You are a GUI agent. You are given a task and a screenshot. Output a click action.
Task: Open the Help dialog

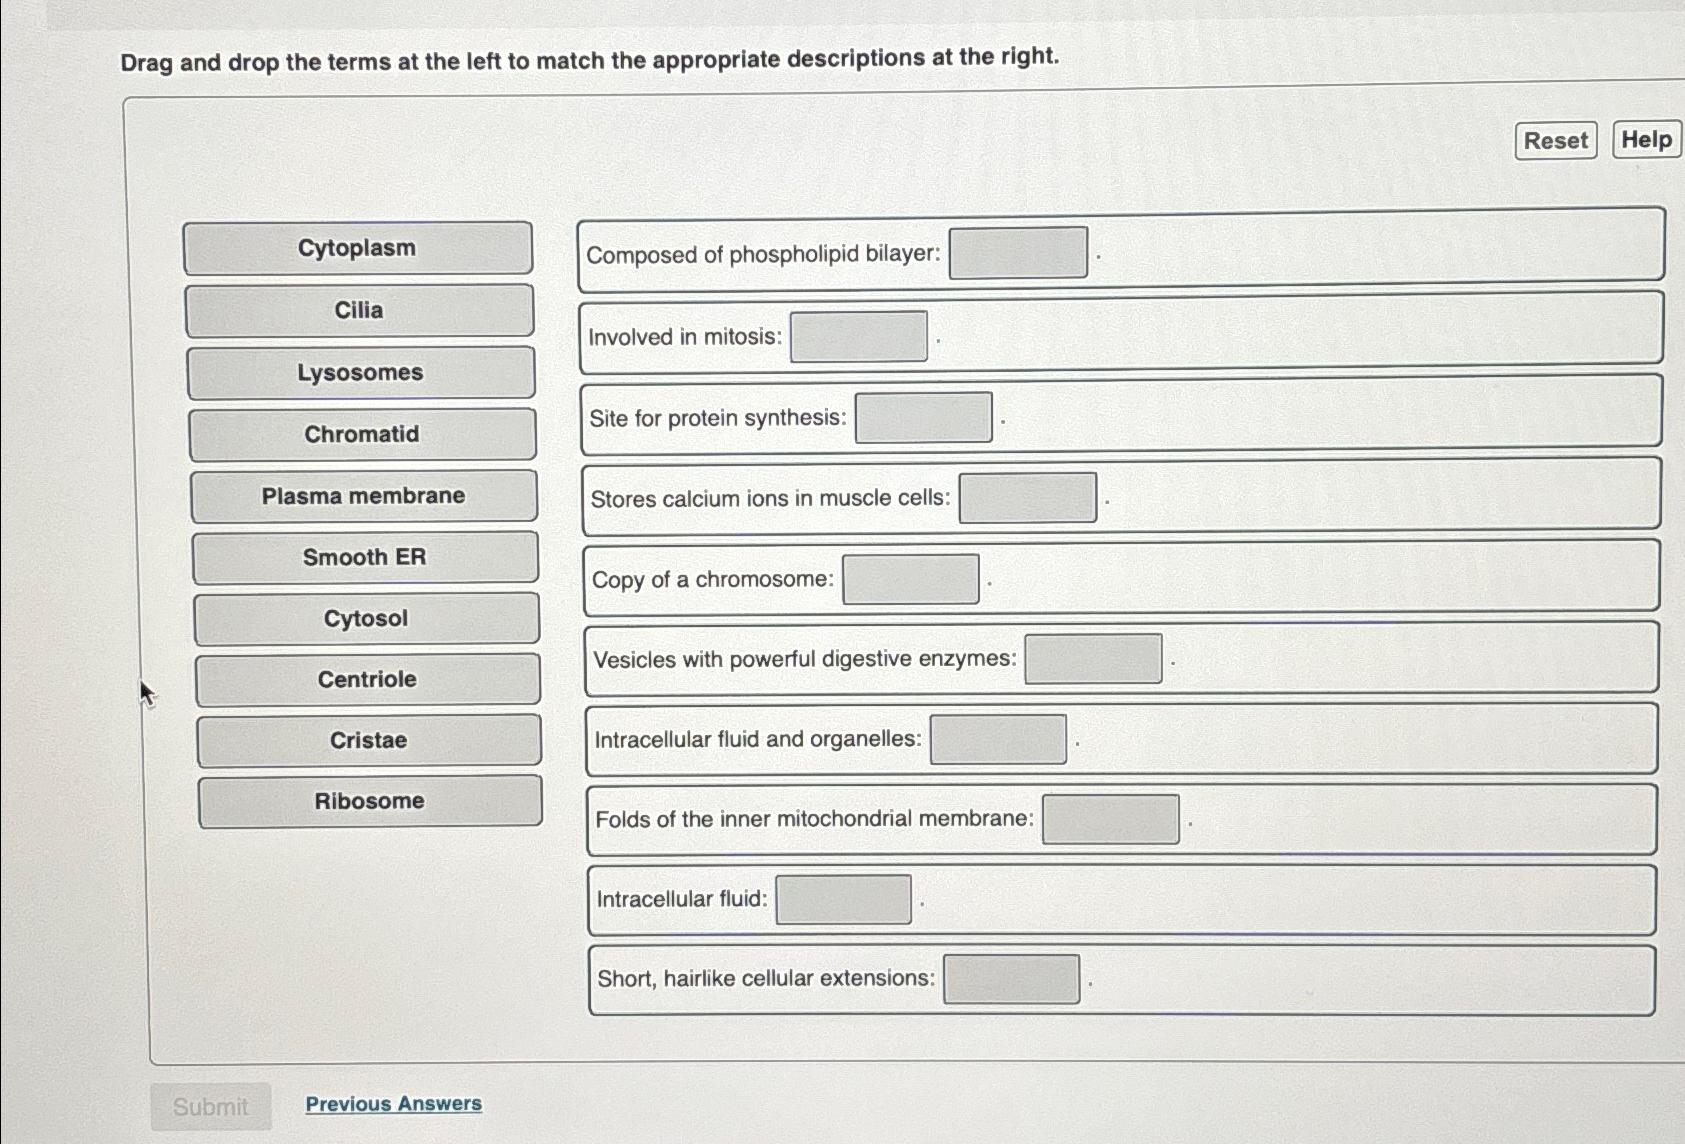point(1646,138)
